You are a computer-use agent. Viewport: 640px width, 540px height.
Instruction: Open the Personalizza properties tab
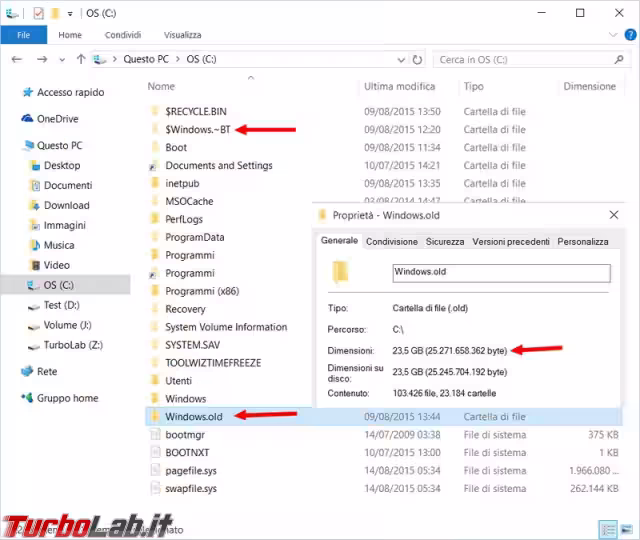point(582,242)
